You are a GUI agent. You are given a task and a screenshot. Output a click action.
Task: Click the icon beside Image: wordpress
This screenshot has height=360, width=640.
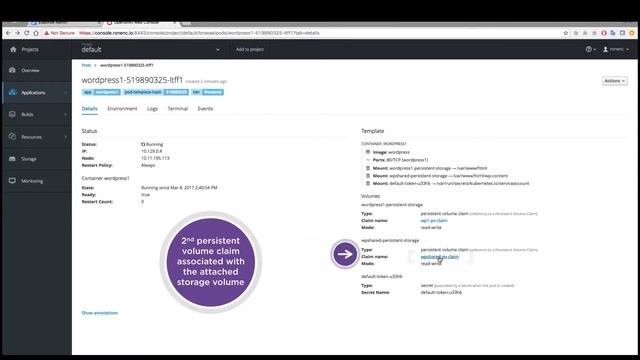[368, 152]
